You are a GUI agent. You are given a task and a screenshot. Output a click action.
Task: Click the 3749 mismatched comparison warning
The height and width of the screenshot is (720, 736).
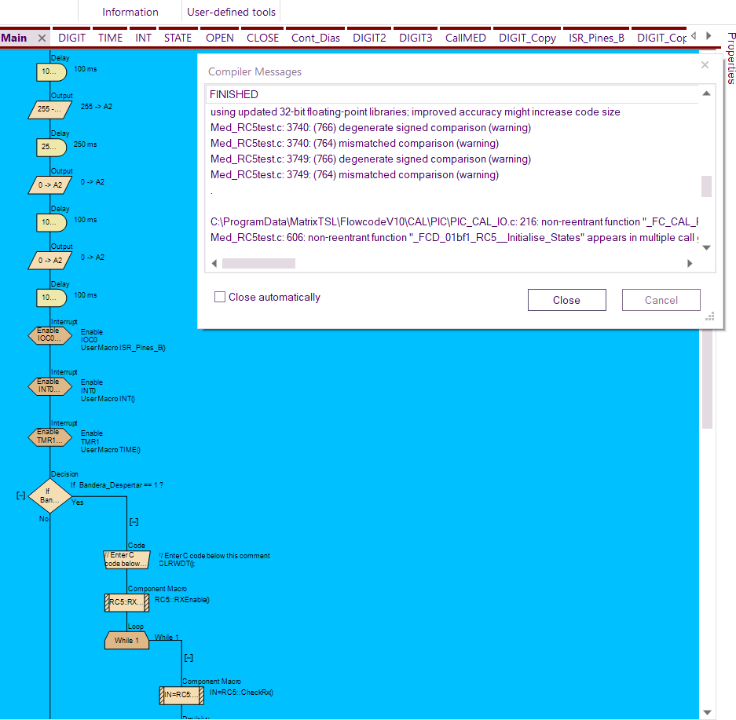(x=354, y=175)
